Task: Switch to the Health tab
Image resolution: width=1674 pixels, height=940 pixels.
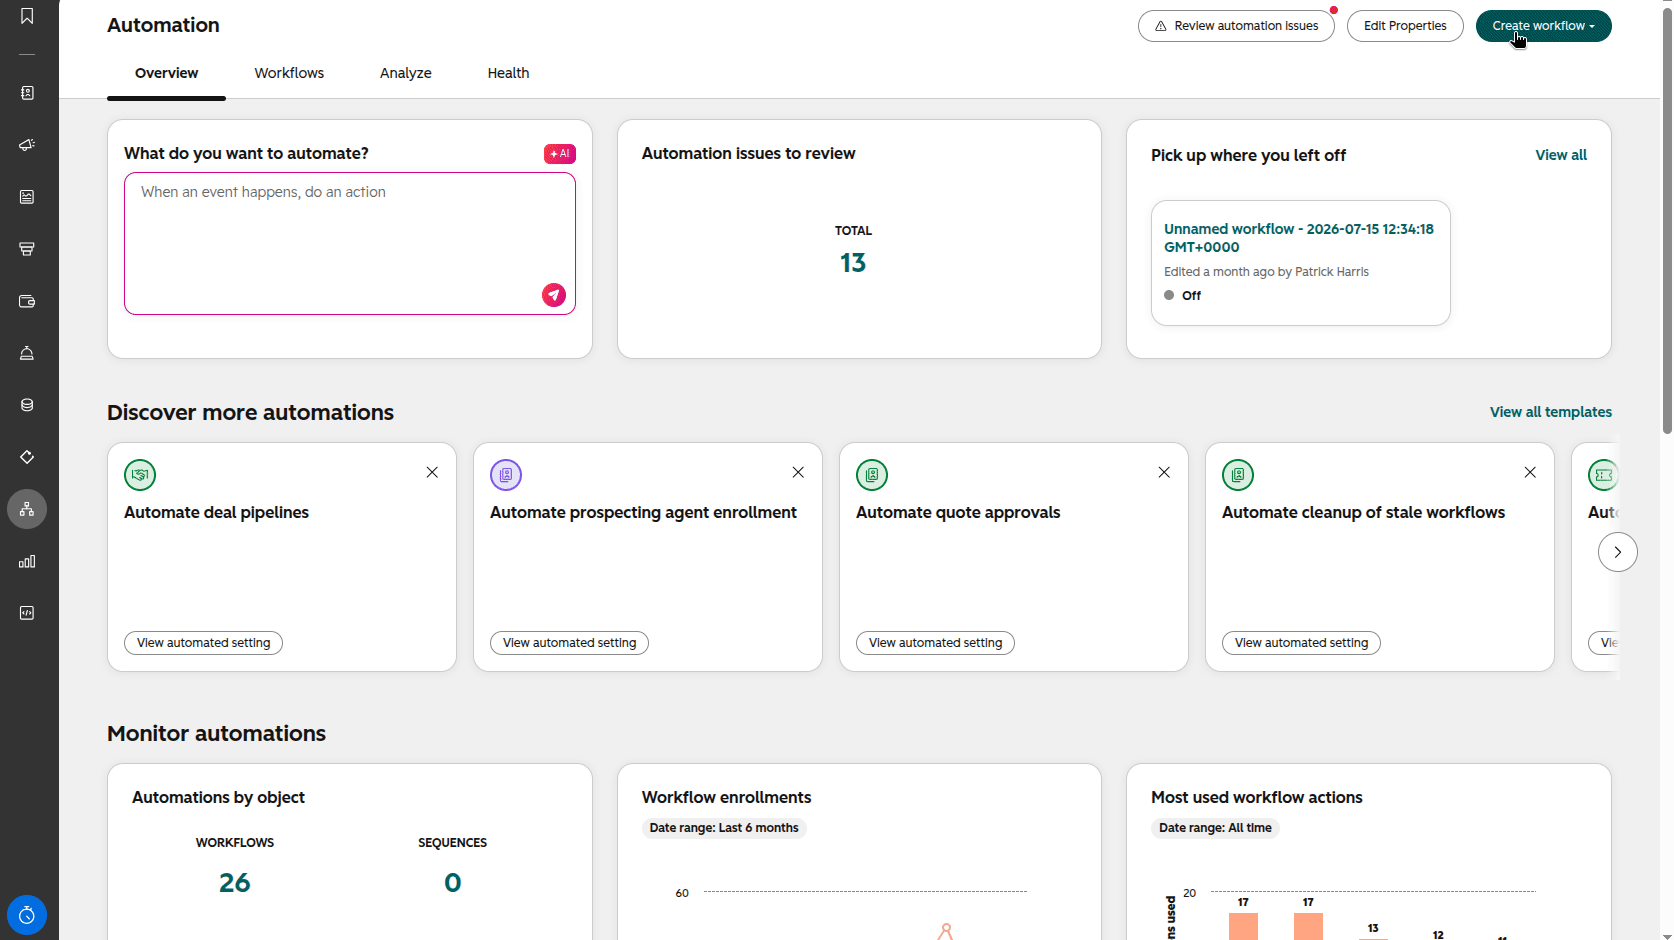Action: tap(508, 73)
